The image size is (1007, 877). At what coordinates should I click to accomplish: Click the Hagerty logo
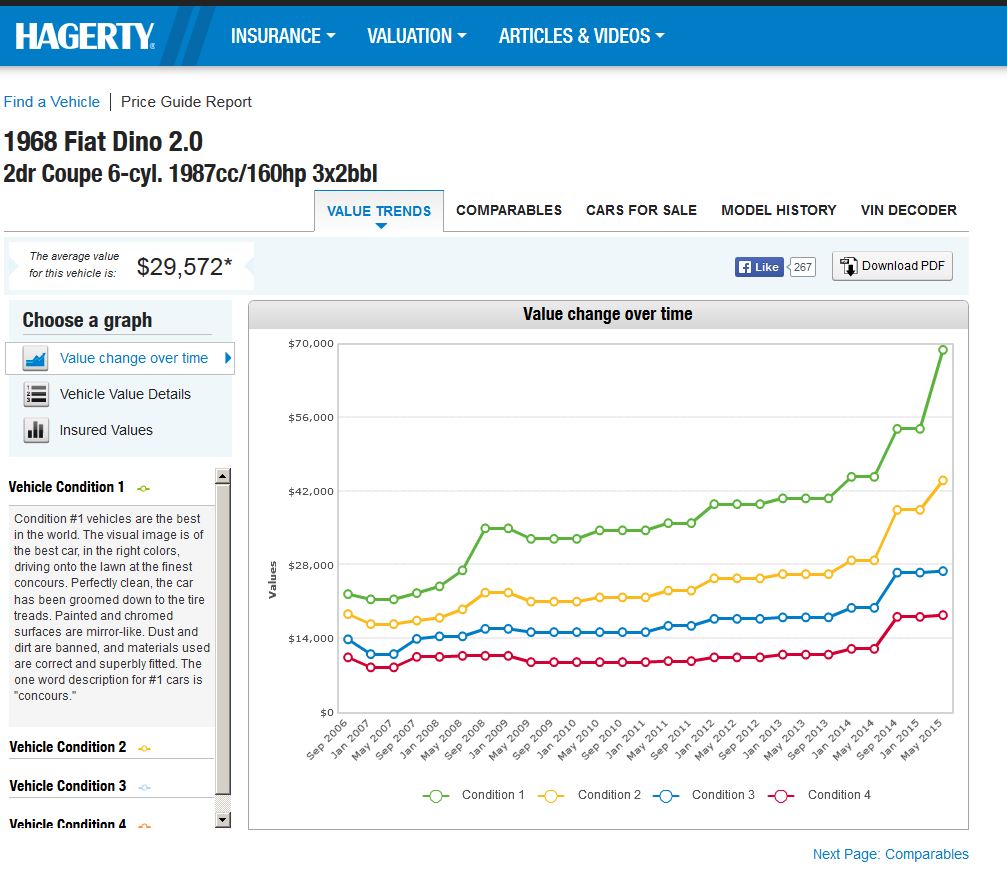tap(85, 36)
